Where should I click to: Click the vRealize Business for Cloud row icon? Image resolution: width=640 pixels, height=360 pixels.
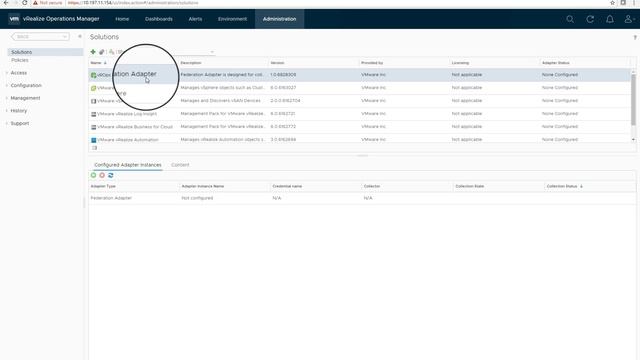93,127
